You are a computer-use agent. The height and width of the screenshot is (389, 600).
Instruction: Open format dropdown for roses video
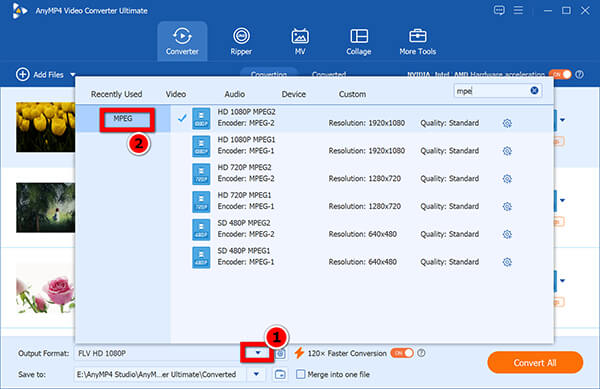(x=562, y=281)
